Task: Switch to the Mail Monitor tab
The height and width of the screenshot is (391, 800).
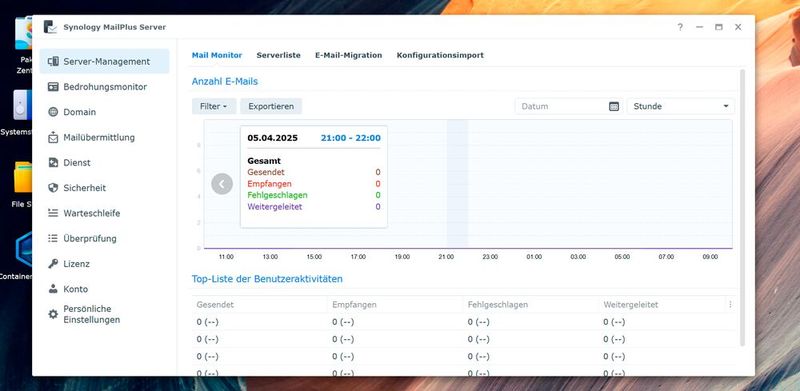Action: 217,55
